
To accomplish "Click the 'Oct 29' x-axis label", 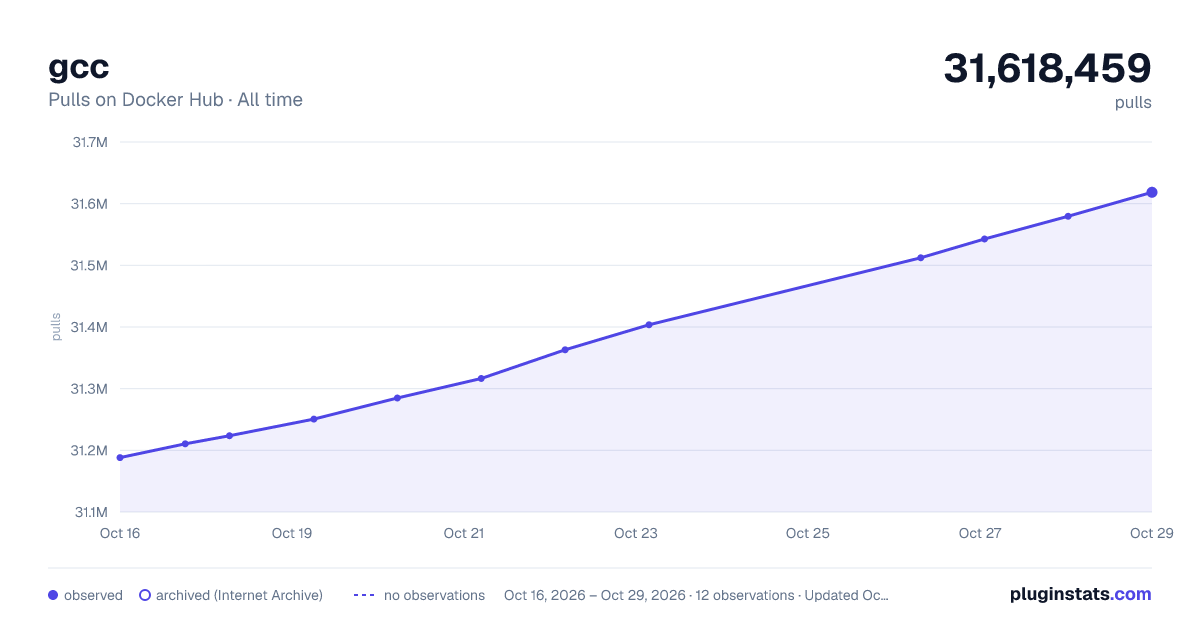I will point(1150,533).
